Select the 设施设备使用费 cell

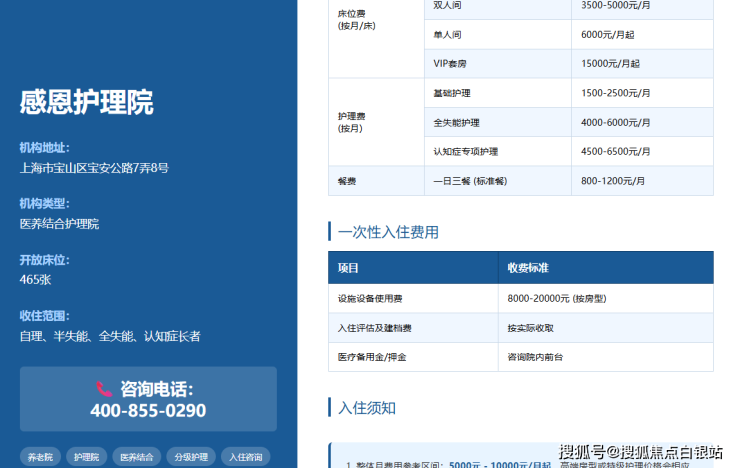413,299
